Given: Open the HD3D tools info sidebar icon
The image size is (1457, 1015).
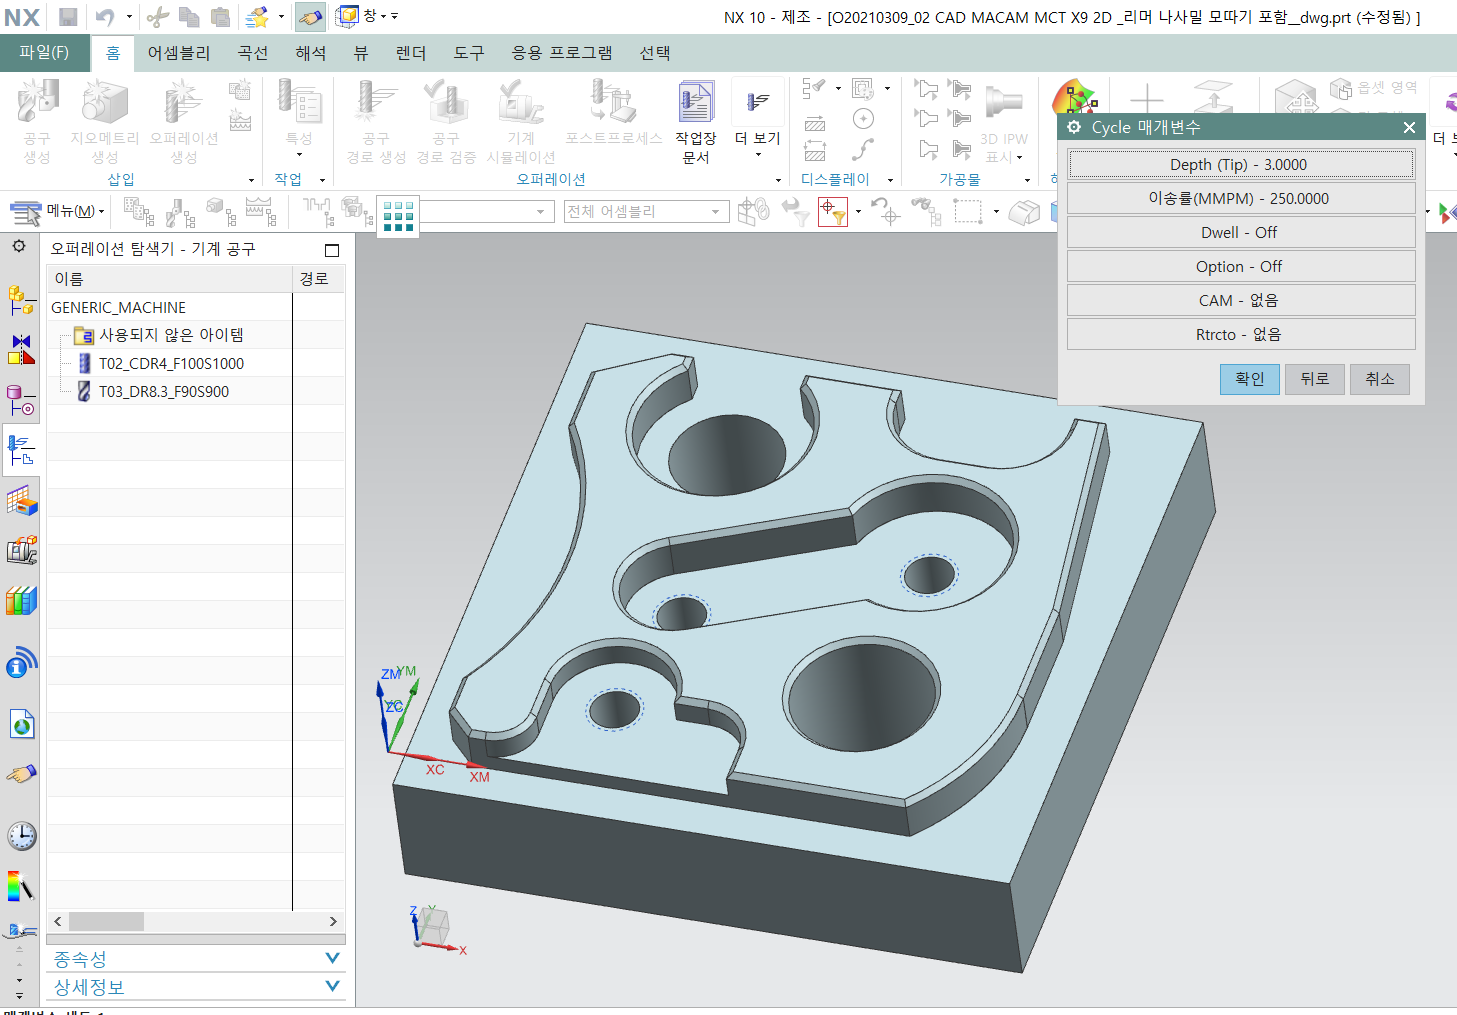Looking at the screenshot, I should pyautogui.click(x=21, y=662).
